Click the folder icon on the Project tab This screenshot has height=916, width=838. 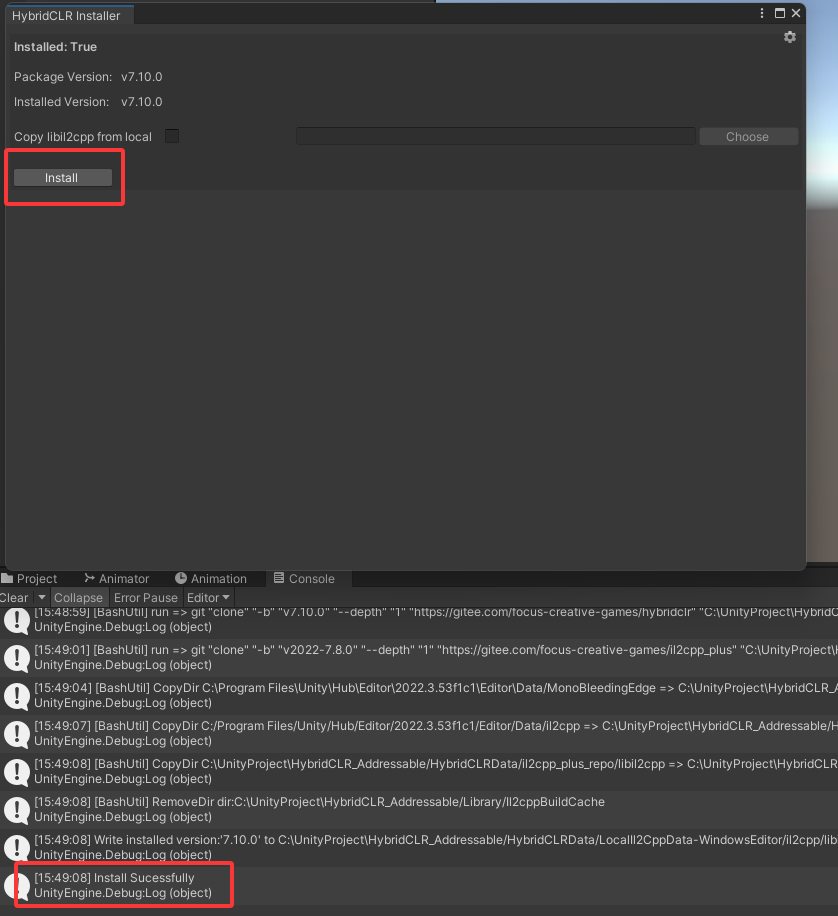(10, 578)
